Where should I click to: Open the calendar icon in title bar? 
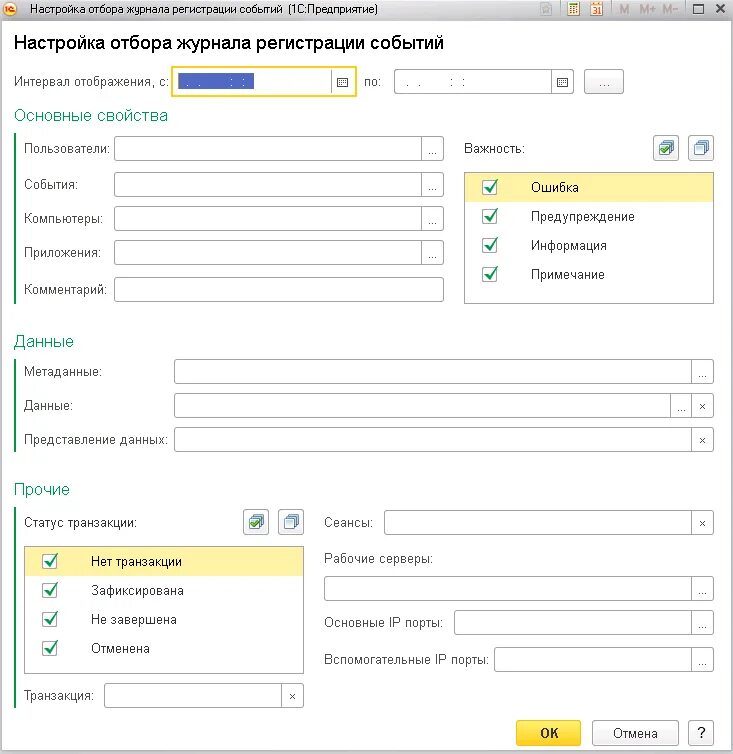pyautogui.click(x=596, y=9)
